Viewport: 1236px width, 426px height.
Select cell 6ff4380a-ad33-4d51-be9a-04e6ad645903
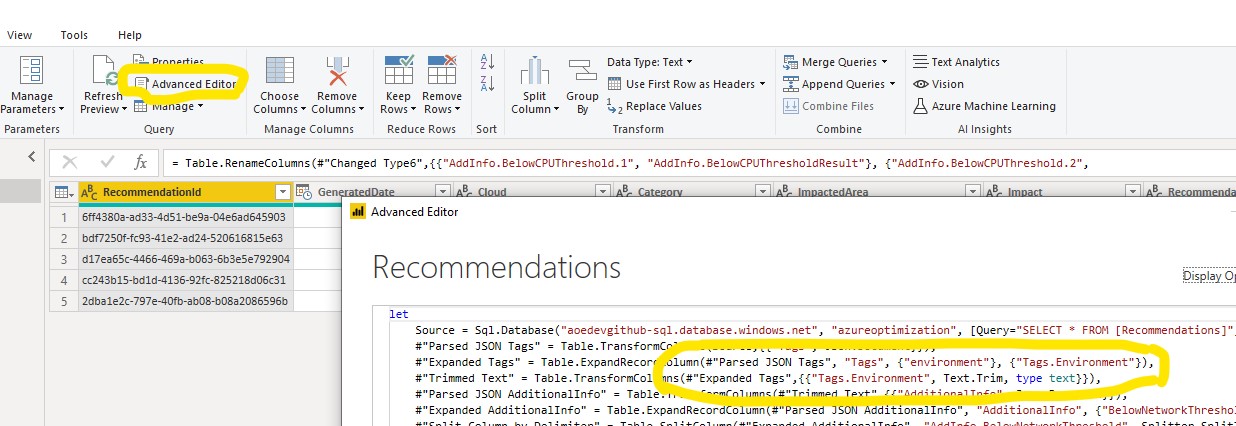(x=186, y=217)
